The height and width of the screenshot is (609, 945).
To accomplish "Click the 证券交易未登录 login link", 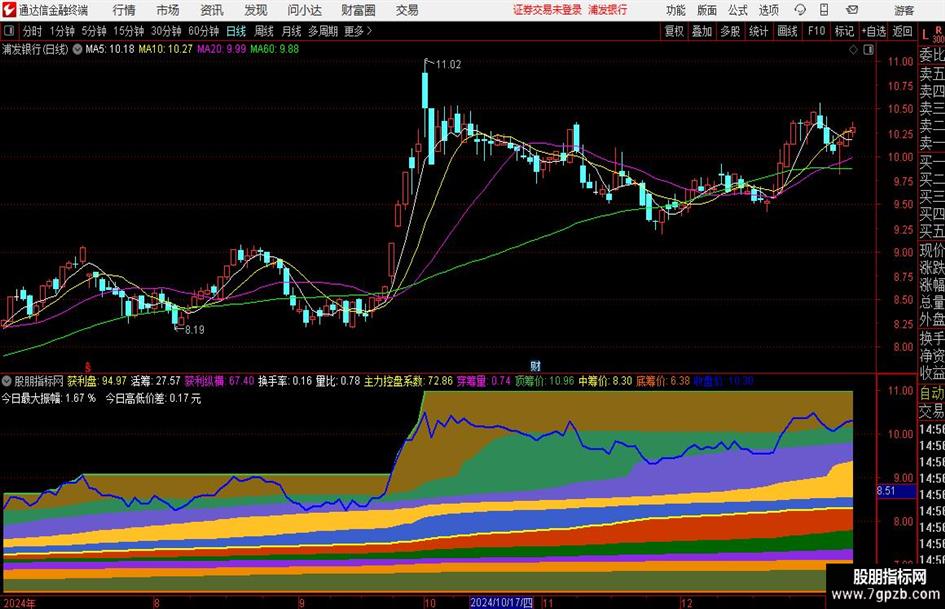I will point(547,10).
